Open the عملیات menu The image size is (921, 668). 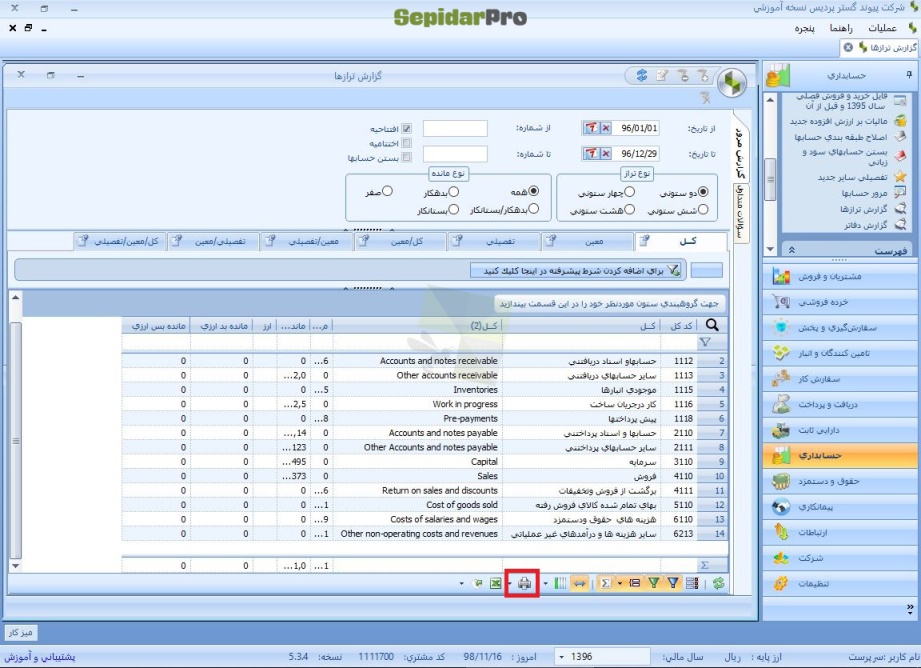[x=882, y=28]
